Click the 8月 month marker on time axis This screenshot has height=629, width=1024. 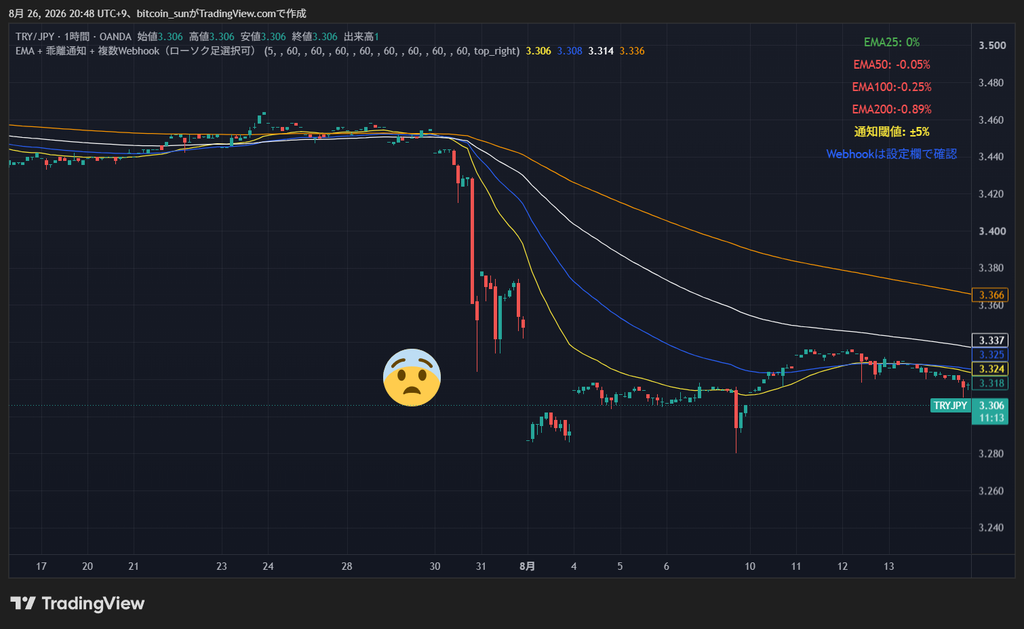527,566
